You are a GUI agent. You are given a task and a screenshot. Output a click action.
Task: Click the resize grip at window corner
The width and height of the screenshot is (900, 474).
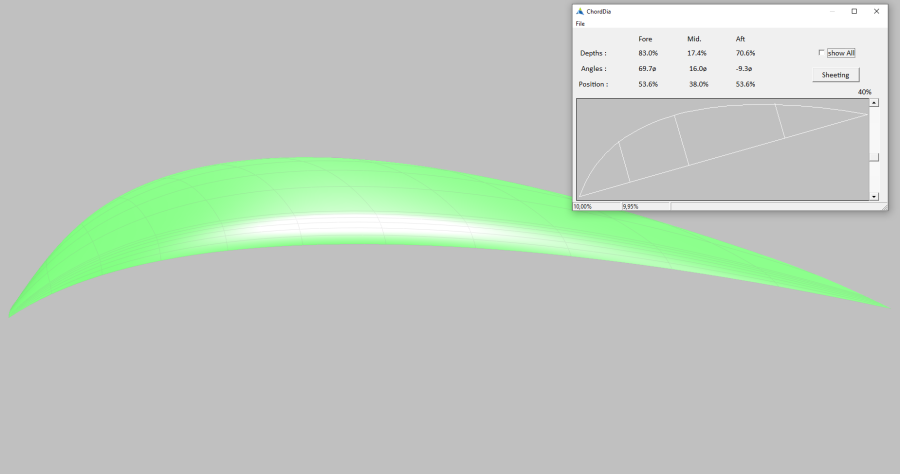coord(883,206)
